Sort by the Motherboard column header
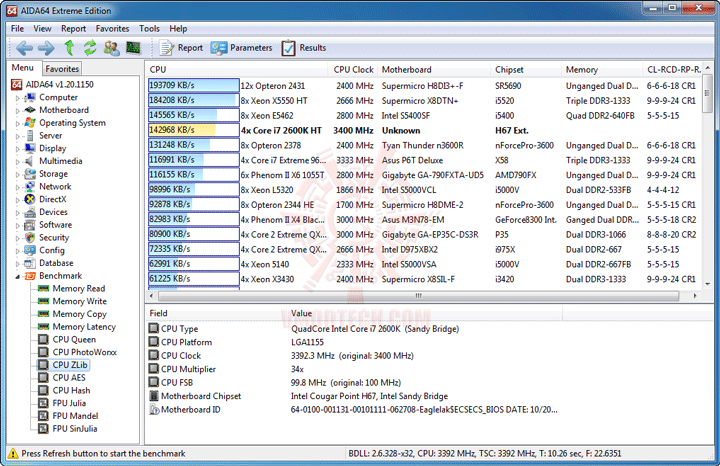This screenshot has height=466, width=720. (434, 69)
